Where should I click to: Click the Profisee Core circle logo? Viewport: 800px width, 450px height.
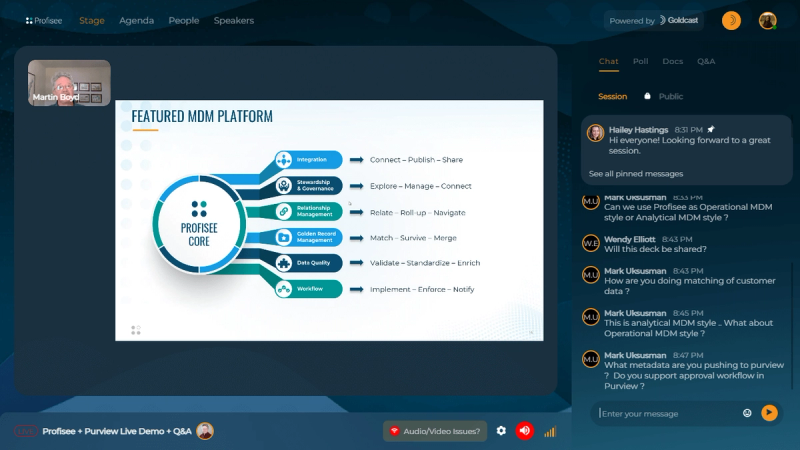(x=199, y=224)
